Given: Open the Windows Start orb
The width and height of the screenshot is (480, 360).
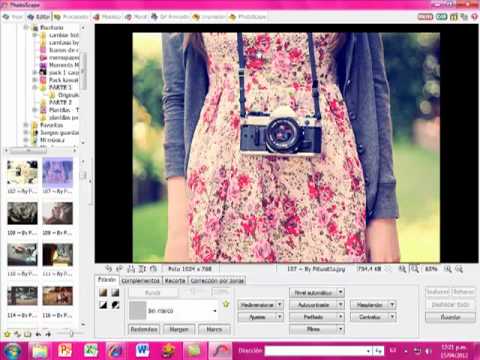Looking at the screenshot, I should (12, 351).
